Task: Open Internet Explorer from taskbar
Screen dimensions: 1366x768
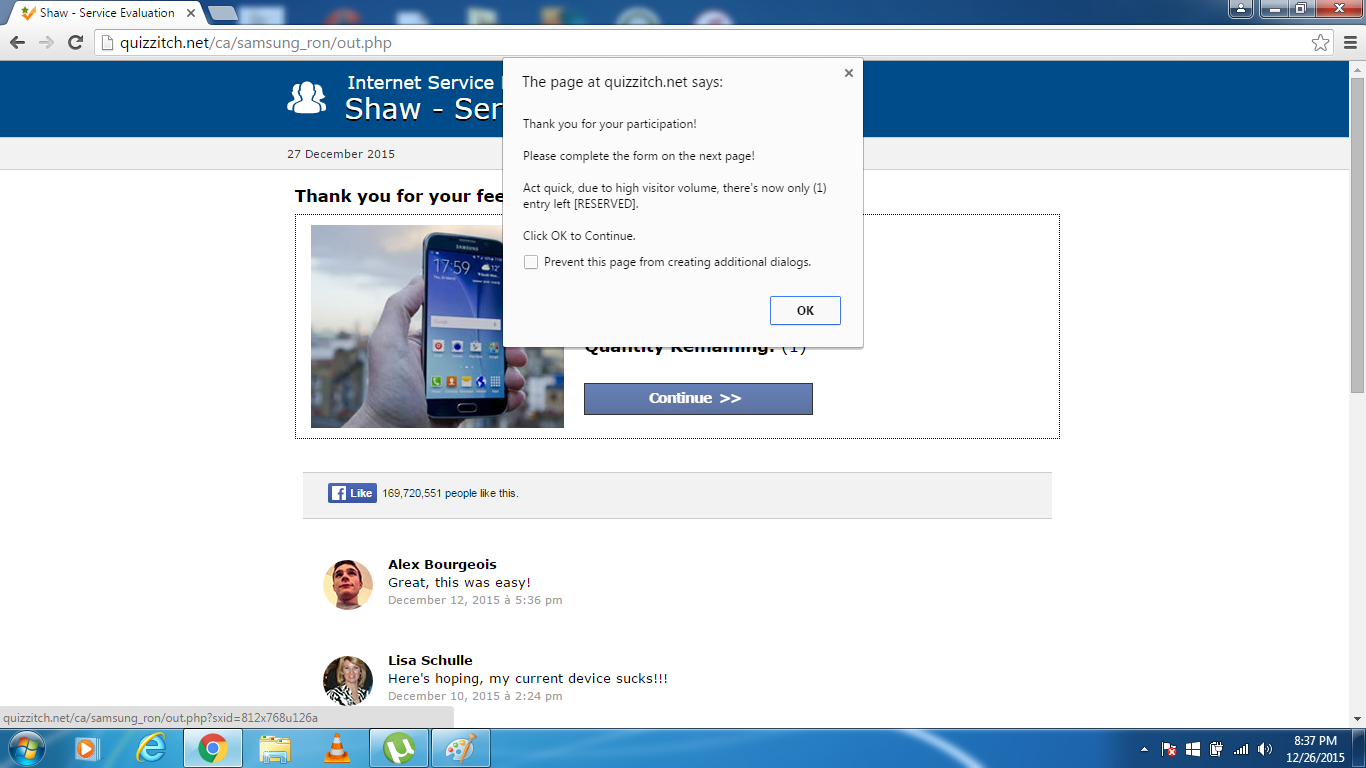Action: 151,748
